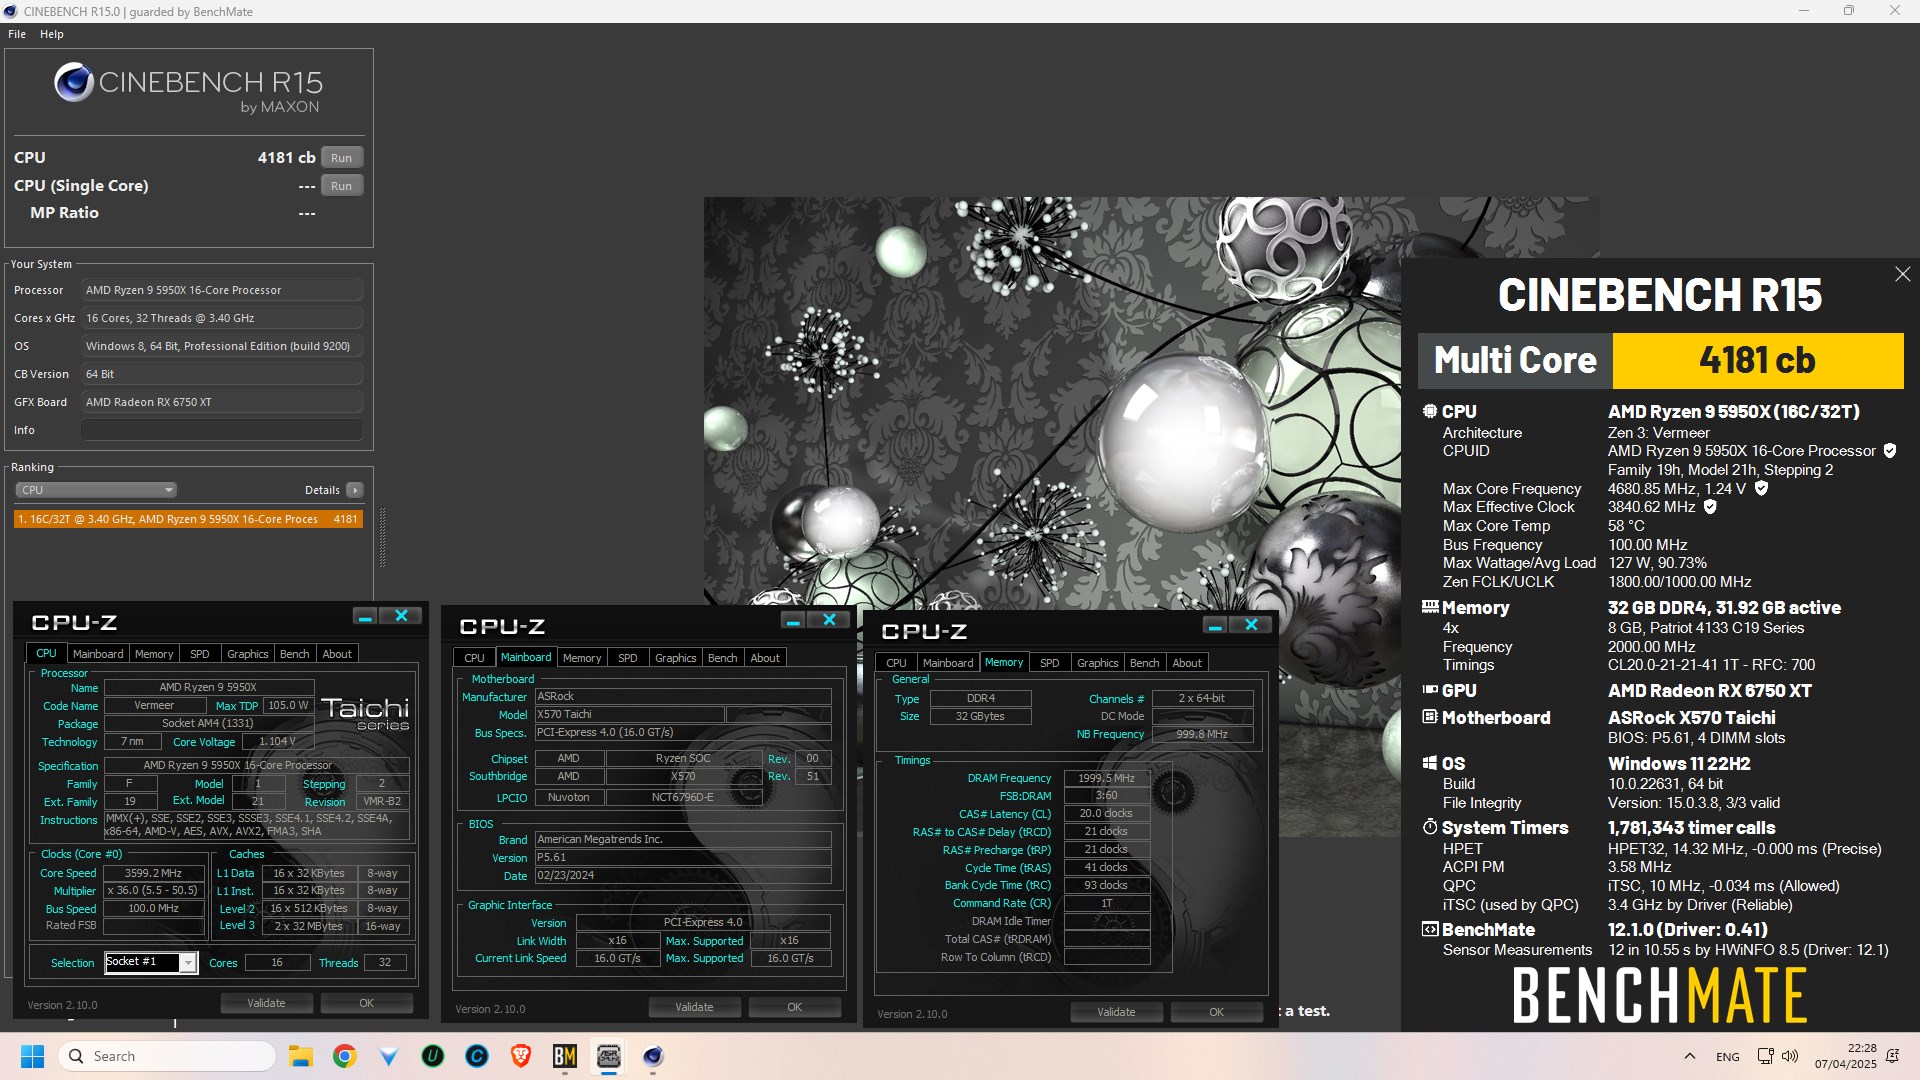Click the Max Core Frequency shield icon

(1761, 488)
